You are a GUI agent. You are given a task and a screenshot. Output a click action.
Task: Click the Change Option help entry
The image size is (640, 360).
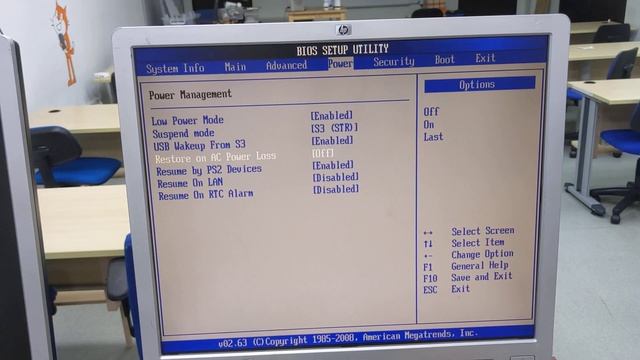(468, 255)
